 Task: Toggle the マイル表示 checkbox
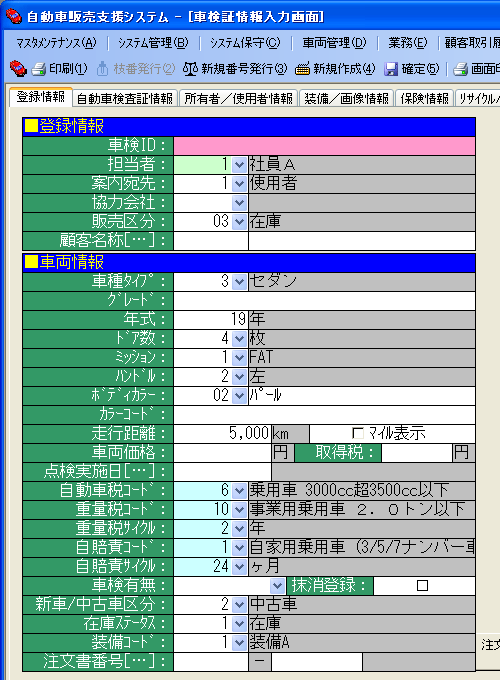(x=358, y=433)
